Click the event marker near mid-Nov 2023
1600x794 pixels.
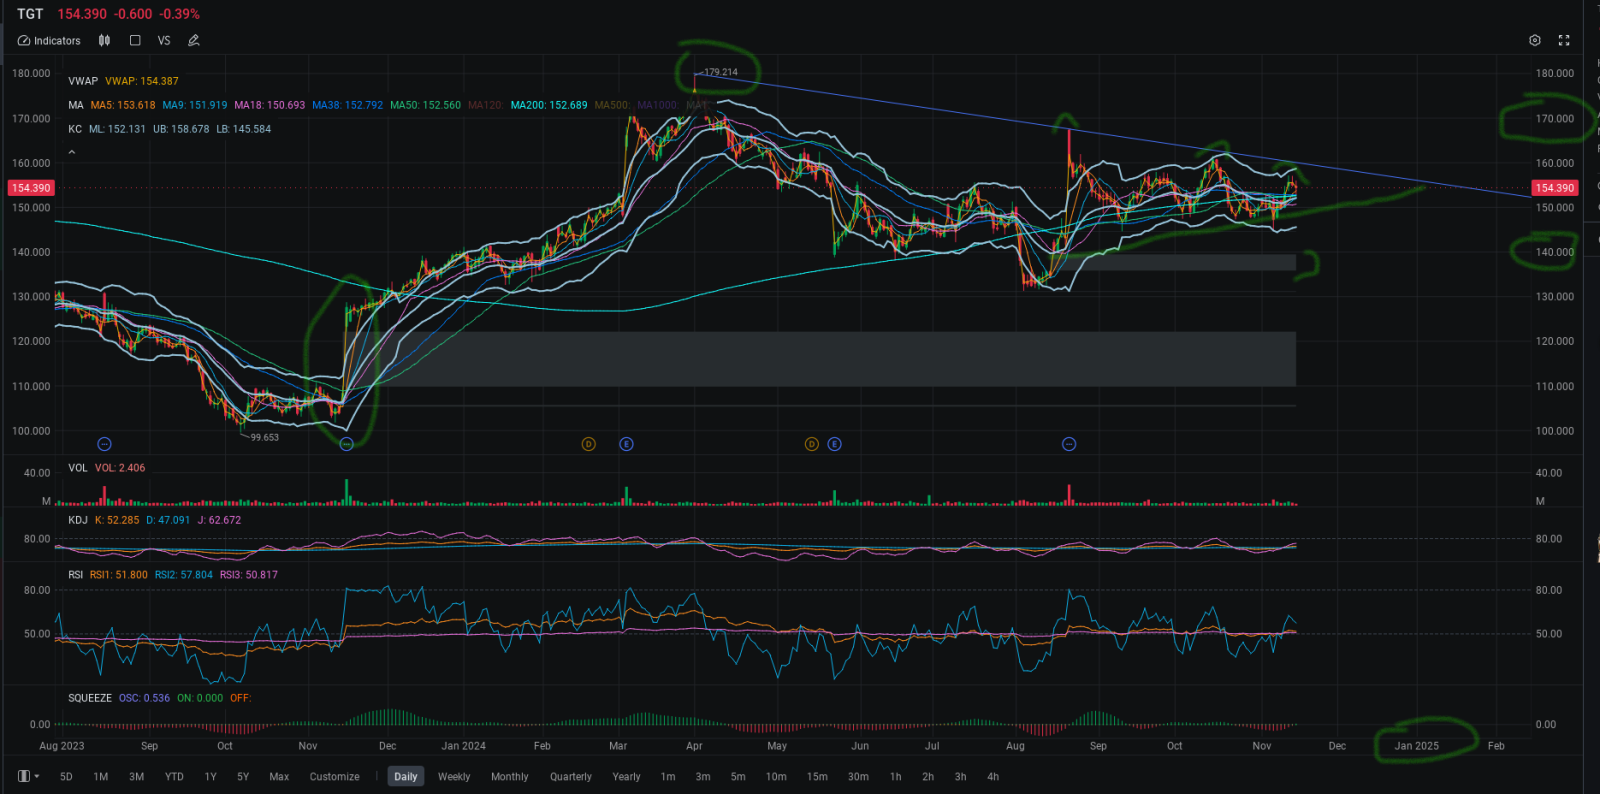(346, 444)
